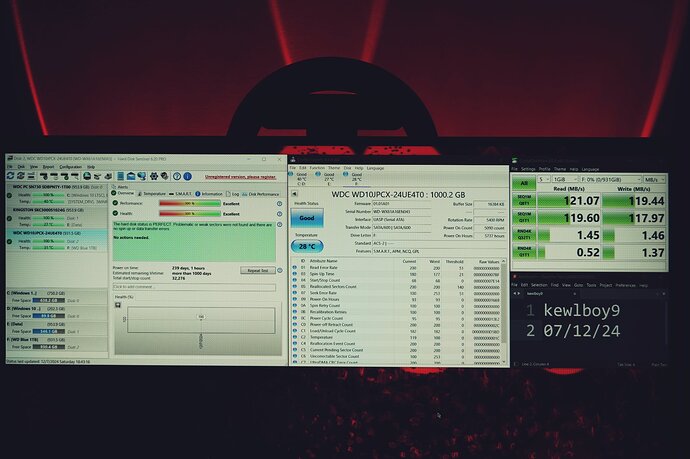The height and width of the screenshot is (459, 690).
Task: Click the Health percentage bar in Overview
Action: click(x=188, y=213)
